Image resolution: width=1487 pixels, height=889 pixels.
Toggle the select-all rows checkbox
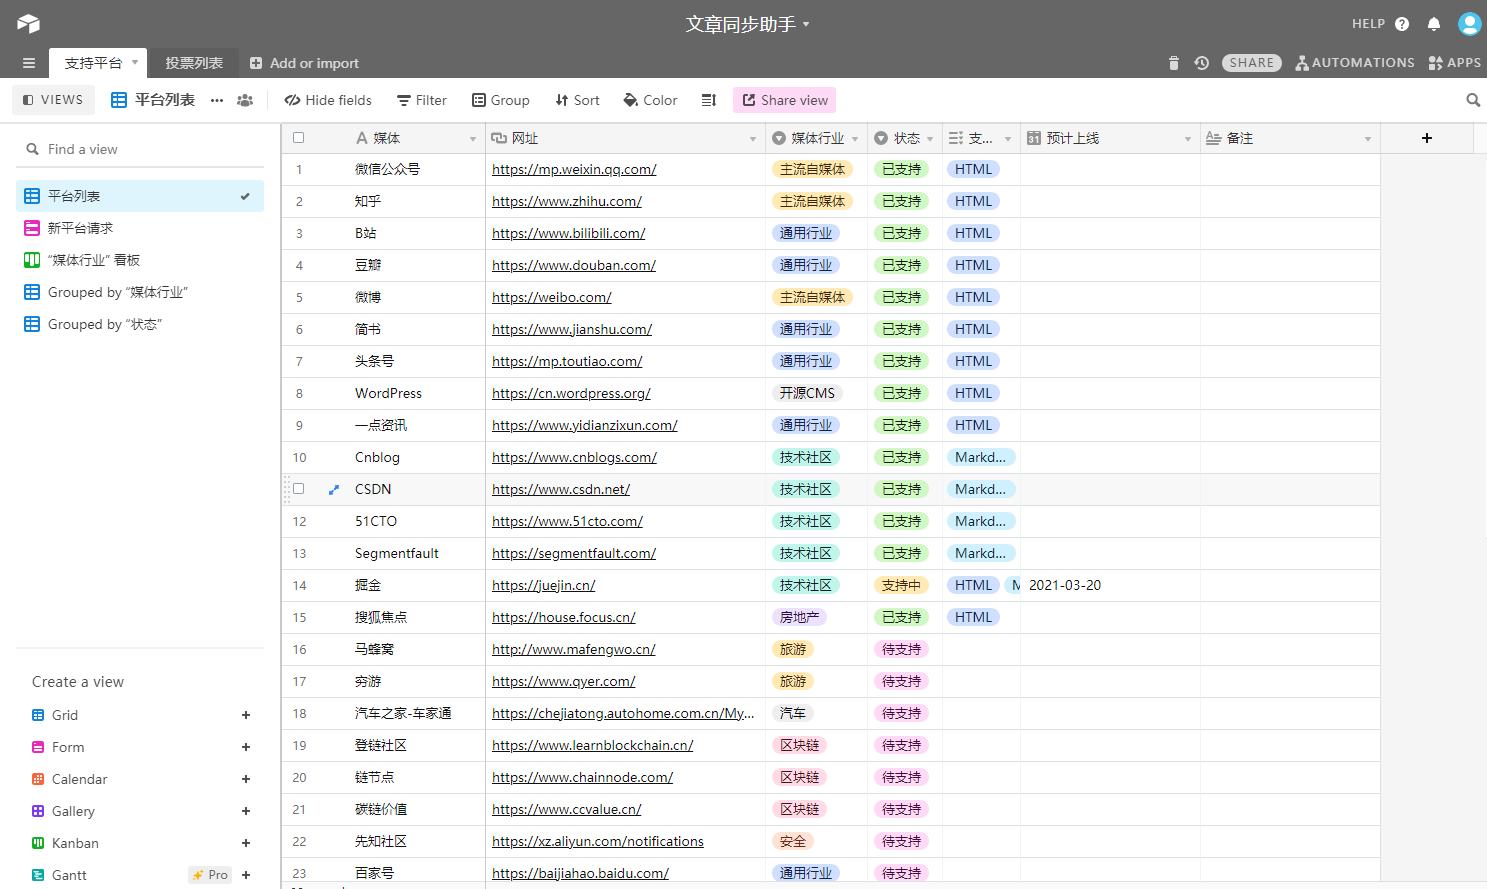298,138
